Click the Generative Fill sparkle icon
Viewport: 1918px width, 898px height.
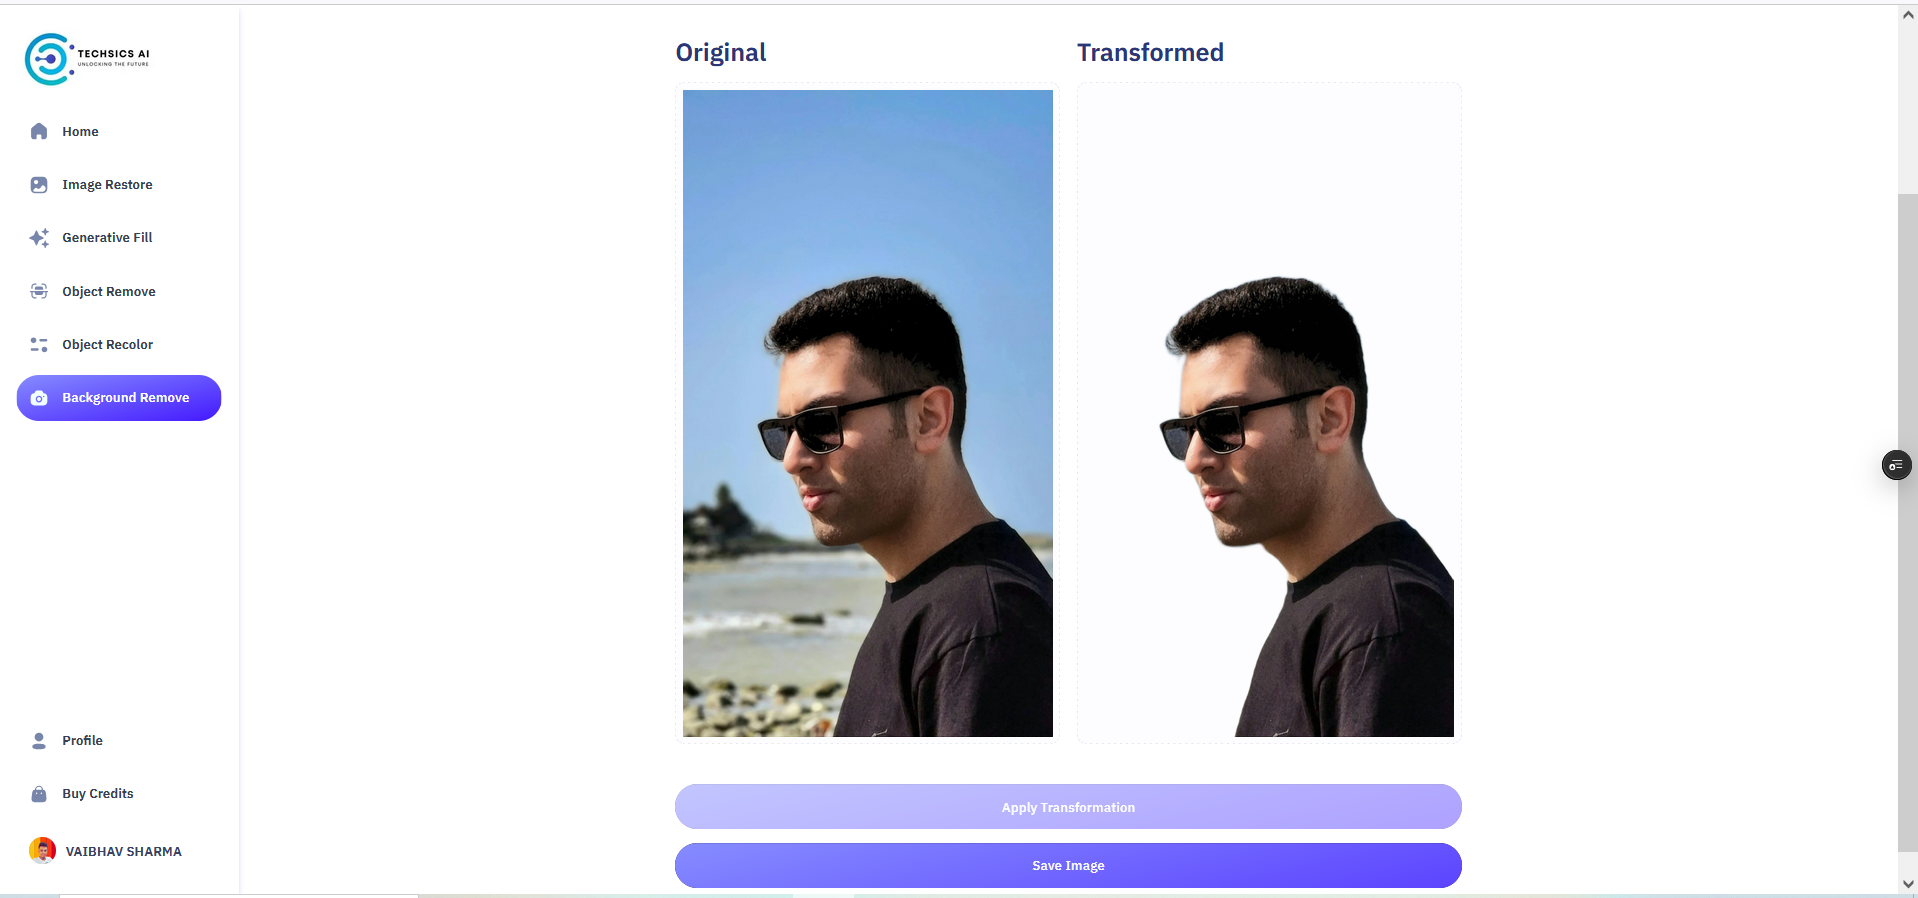click(x=39, y=238)
